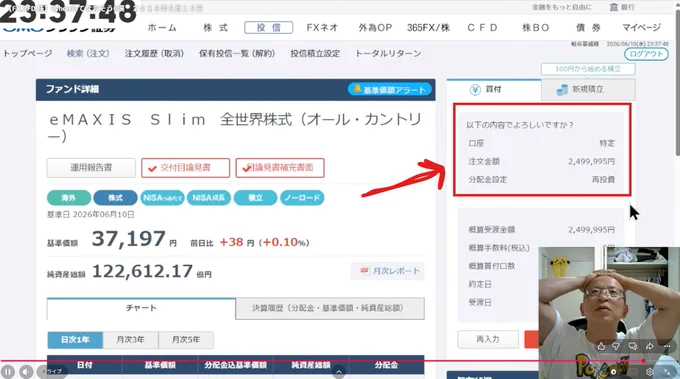Image resolution: width=680 pixels, height=379 pixels.
Task: Go to トップページ submenu link
Action: coord(27,53)
